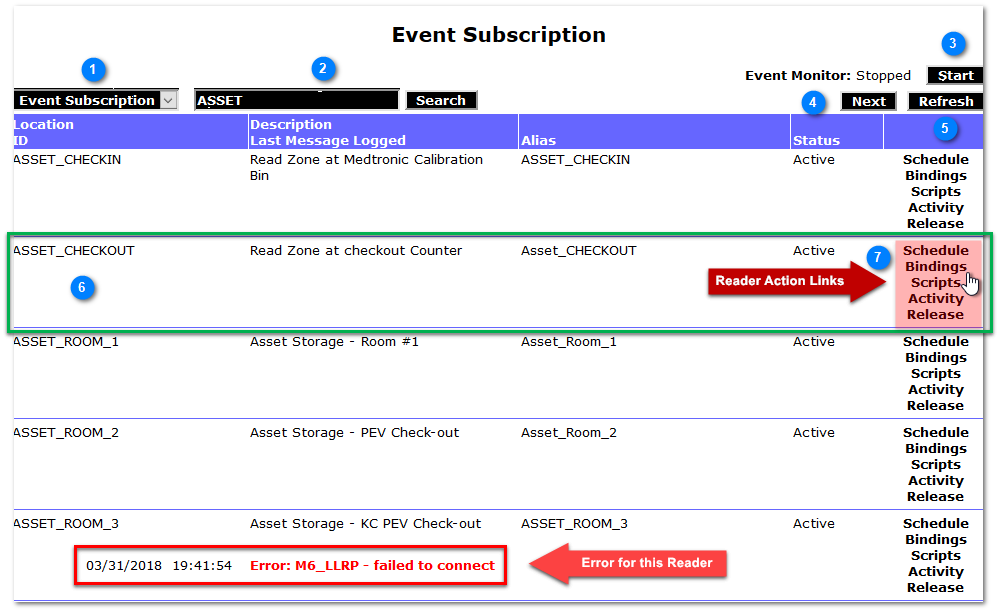Viewport: 1000px width, 612px height.
Task: Open Scripts for ASSET_ROOM_2
Action: (936, 465)
